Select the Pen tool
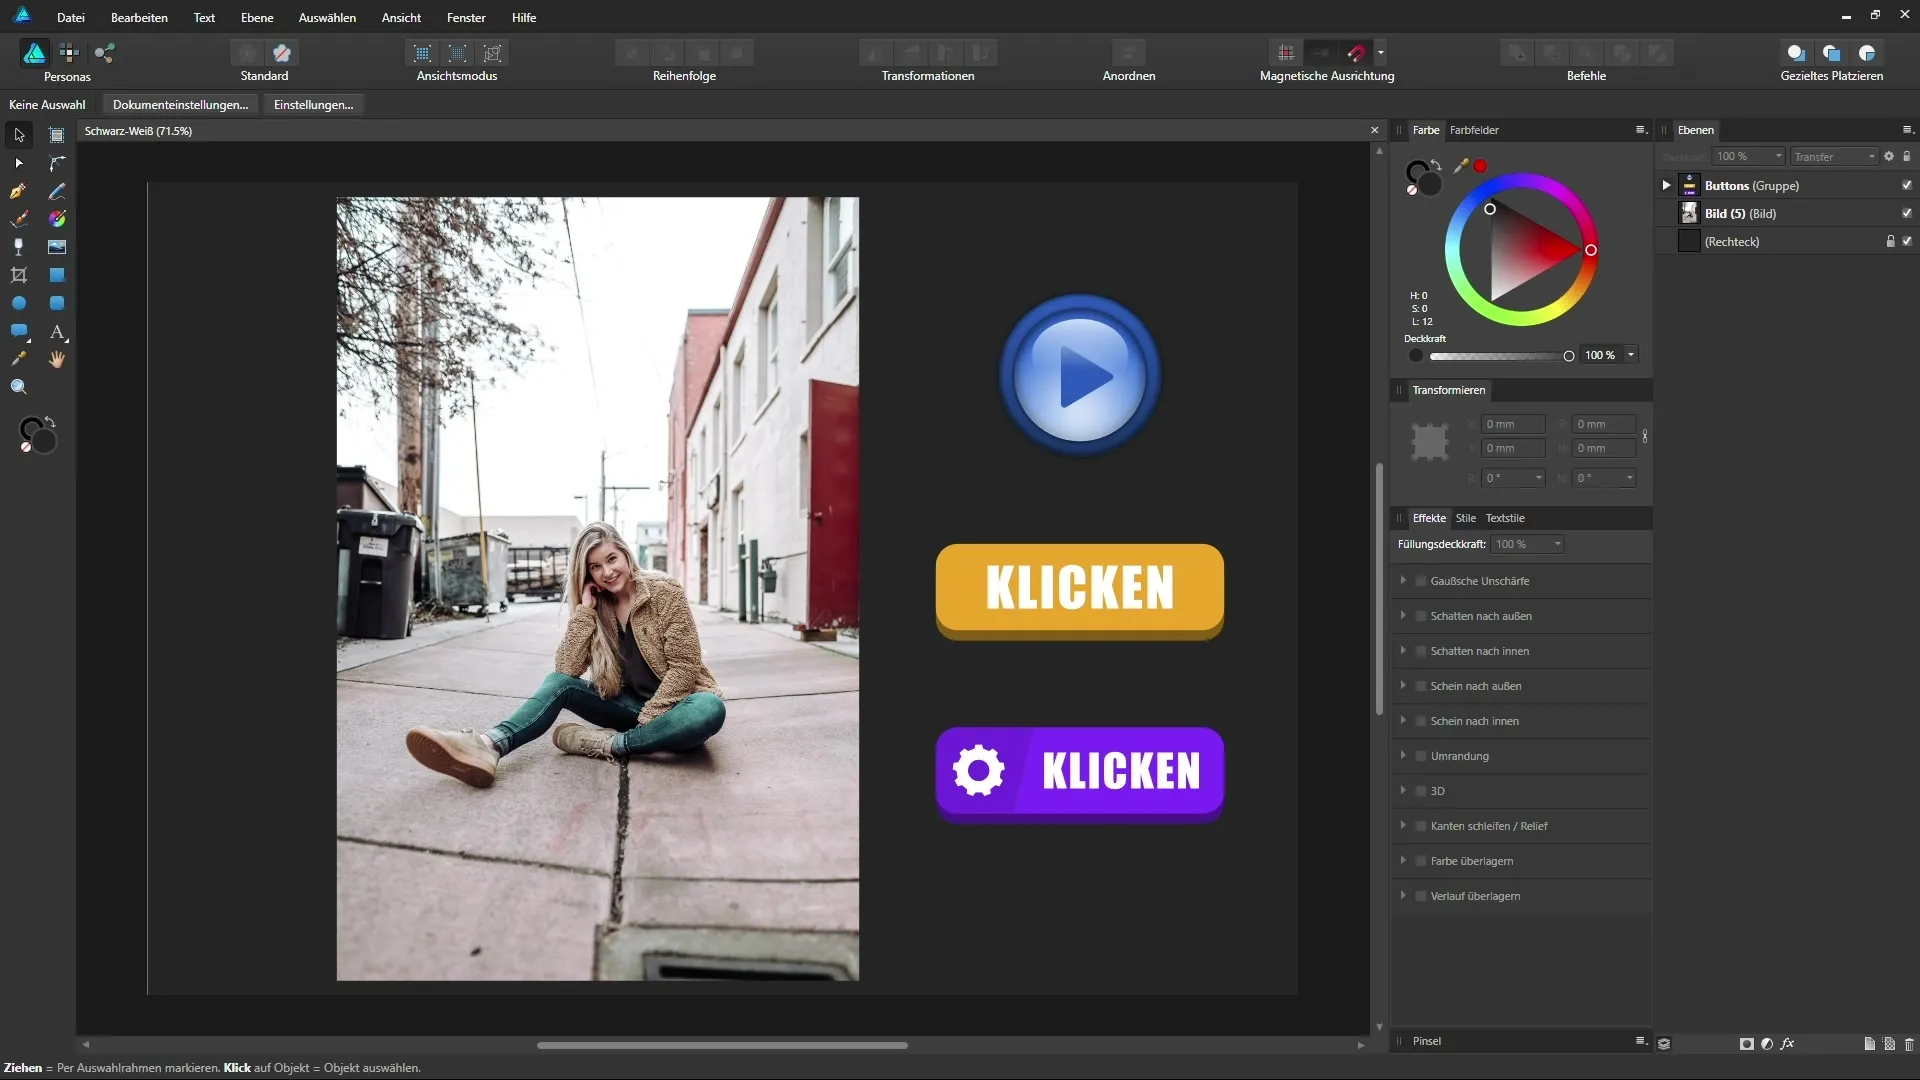The width and height of the screenshot is (1920, 1080). pyautogui.click(x=19, y=191)
